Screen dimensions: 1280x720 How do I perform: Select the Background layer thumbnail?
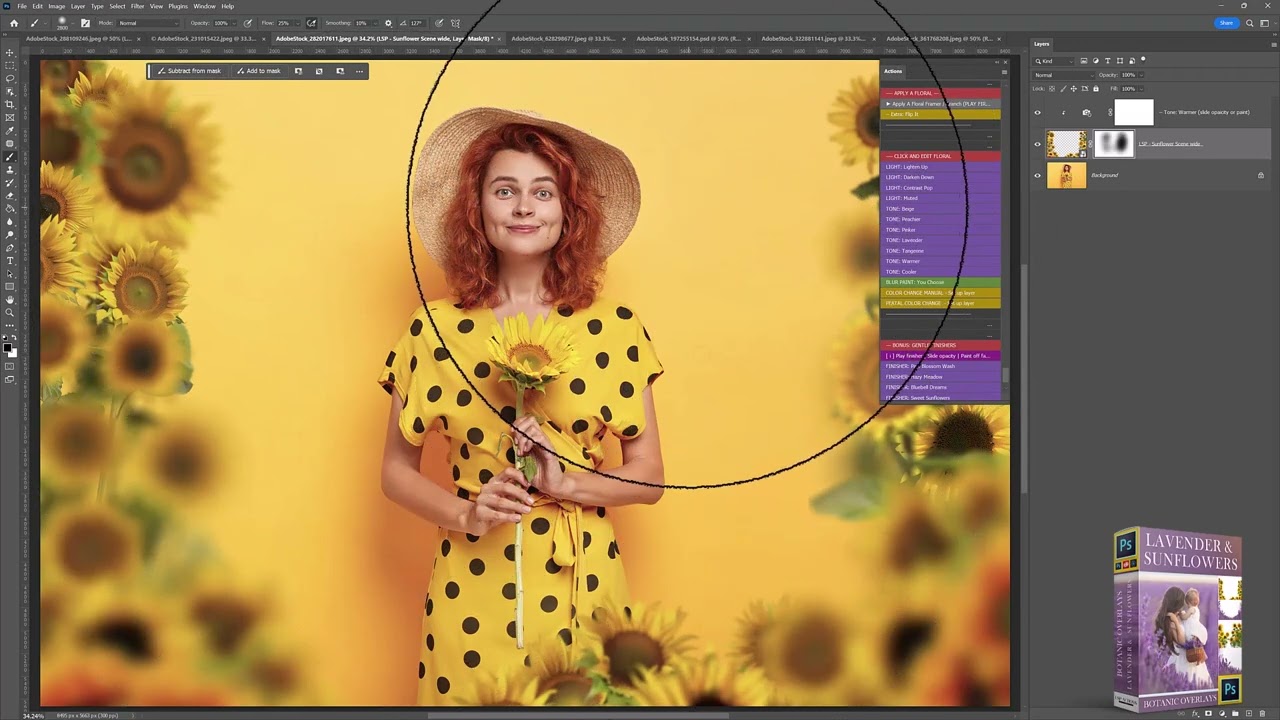click(x=1066, y=175)
